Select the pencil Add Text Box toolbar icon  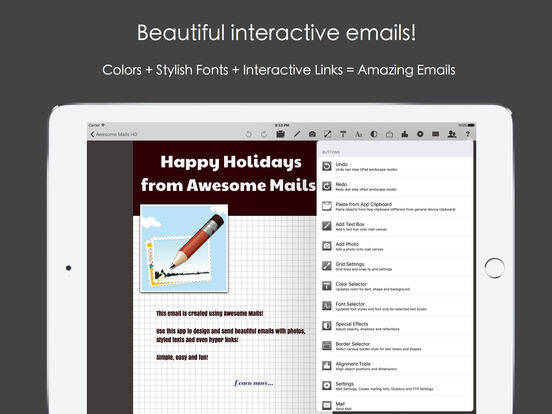297,134
